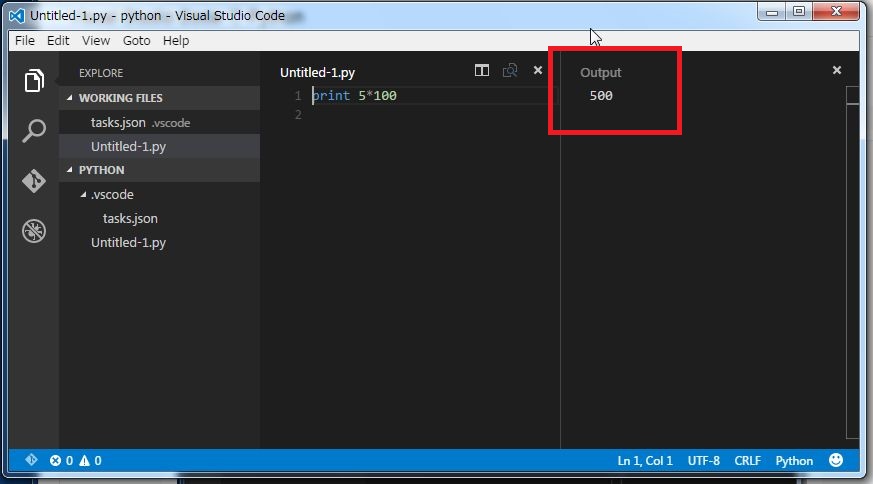Screen dimensions: 873x484
Task: Collapse the WORKING FILES section
Action: (70, 97)
